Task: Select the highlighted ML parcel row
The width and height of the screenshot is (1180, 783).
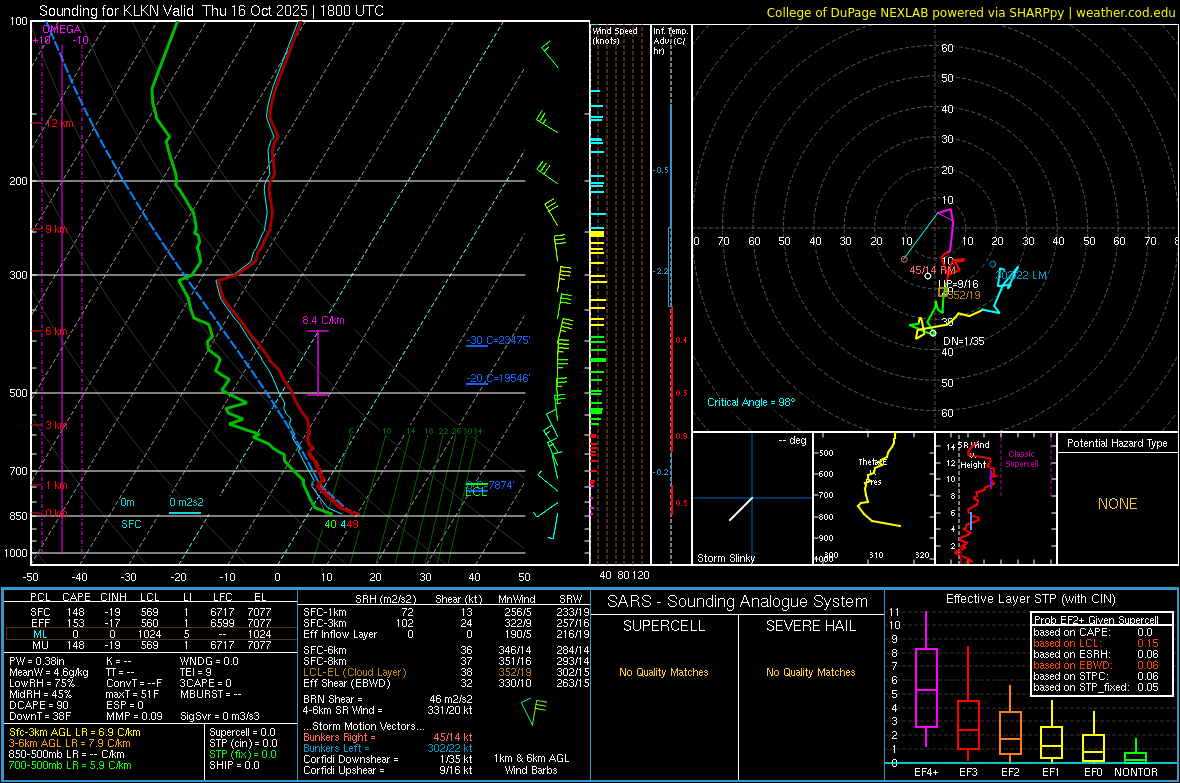Action: coord(151,634)
